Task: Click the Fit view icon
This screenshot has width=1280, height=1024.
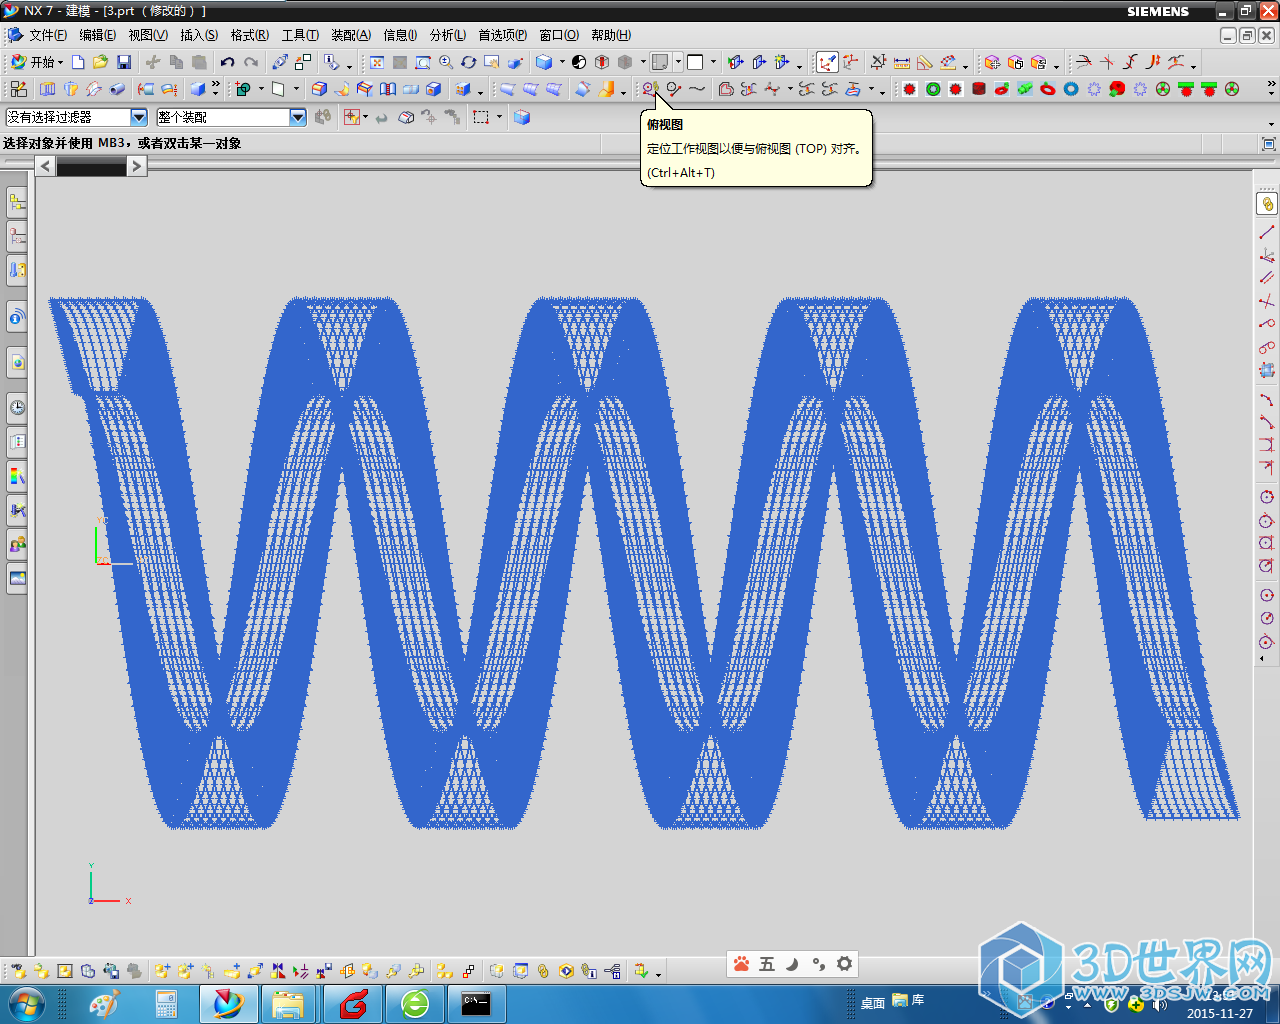Action: coord(377,62)
